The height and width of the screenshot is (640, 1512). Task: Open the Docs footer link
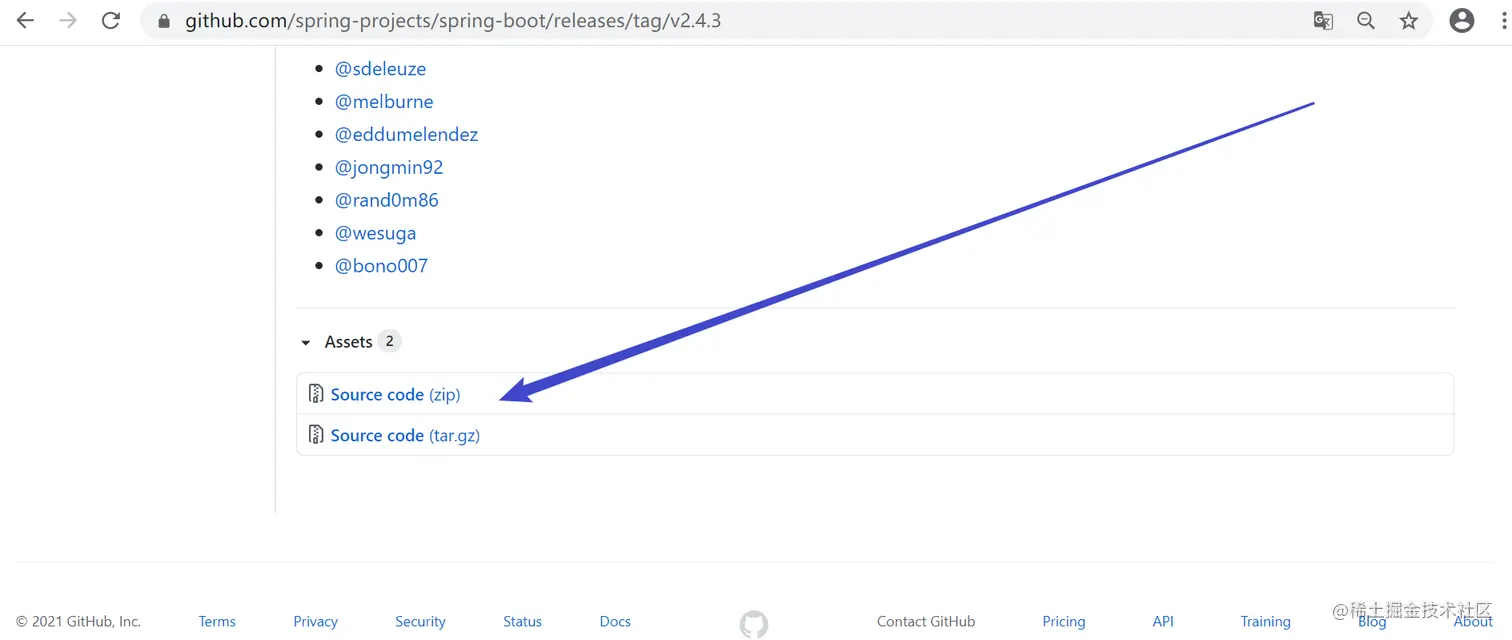coord(615,621)
